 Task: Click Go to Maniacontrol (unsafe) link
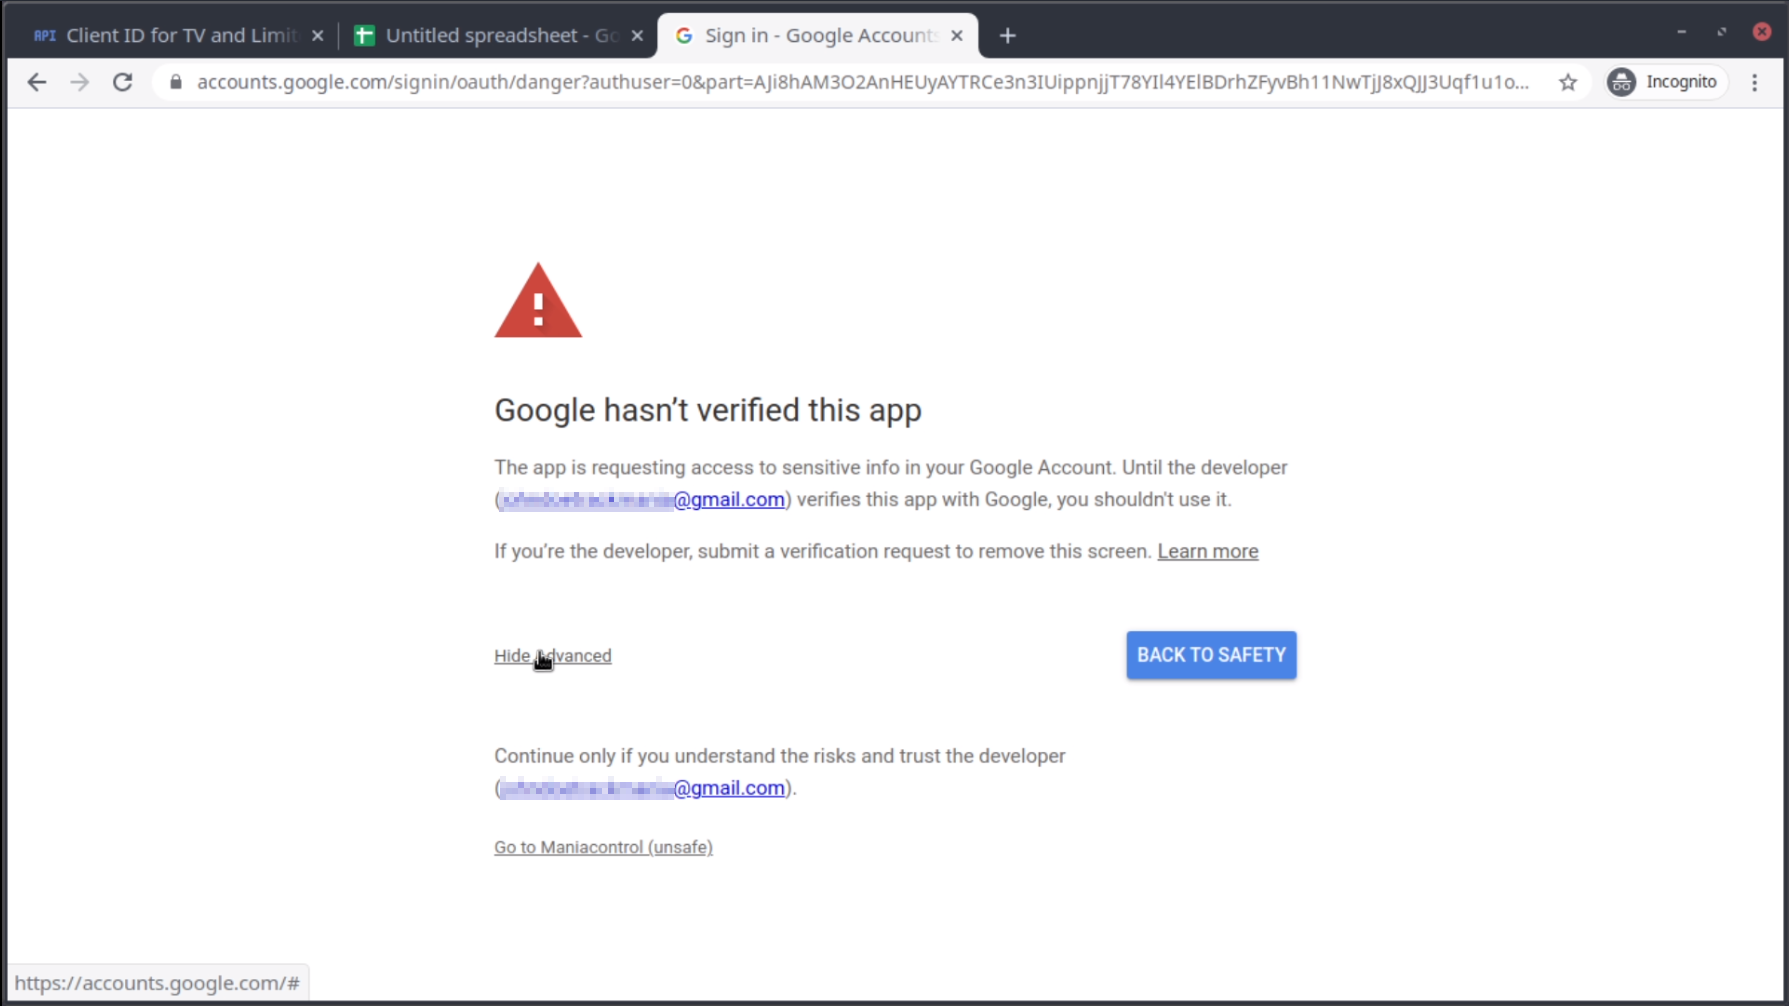point(603,847)
